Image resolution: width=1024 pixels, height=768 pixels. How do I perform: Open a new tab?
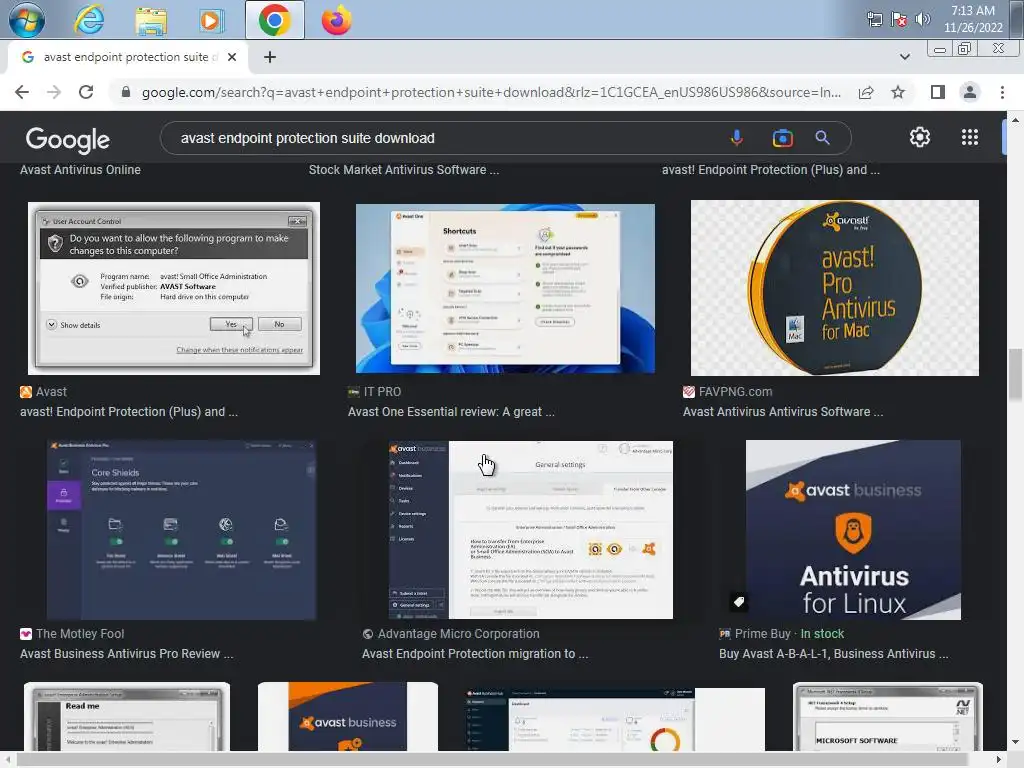pos(270,57)
